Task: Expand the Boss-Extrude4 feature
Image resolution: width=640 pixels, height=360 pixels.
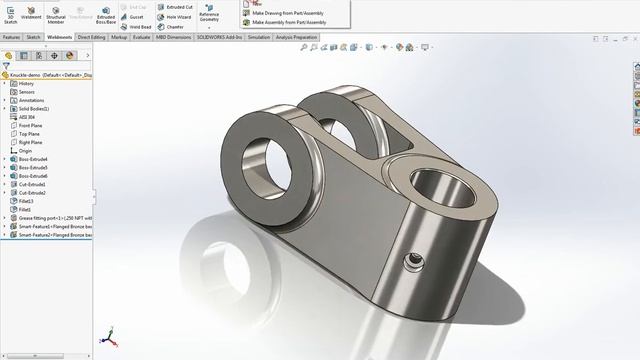Action: [5, 159]
